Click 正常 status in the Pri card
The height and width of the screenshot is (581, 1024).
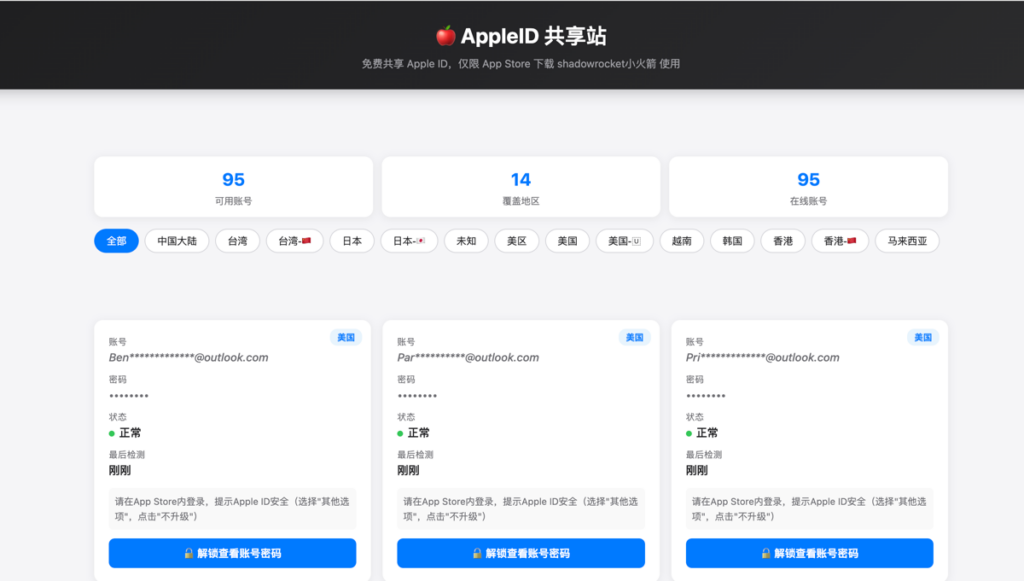[x=703, y=433]
